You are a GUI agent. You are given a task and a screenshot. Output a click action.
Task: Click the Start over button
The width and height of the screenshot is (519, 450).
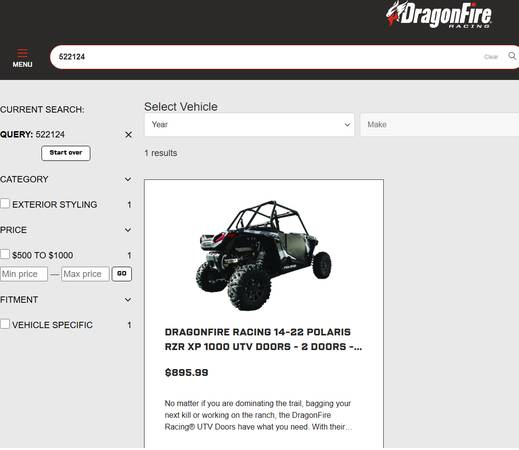tap(66, 153)
